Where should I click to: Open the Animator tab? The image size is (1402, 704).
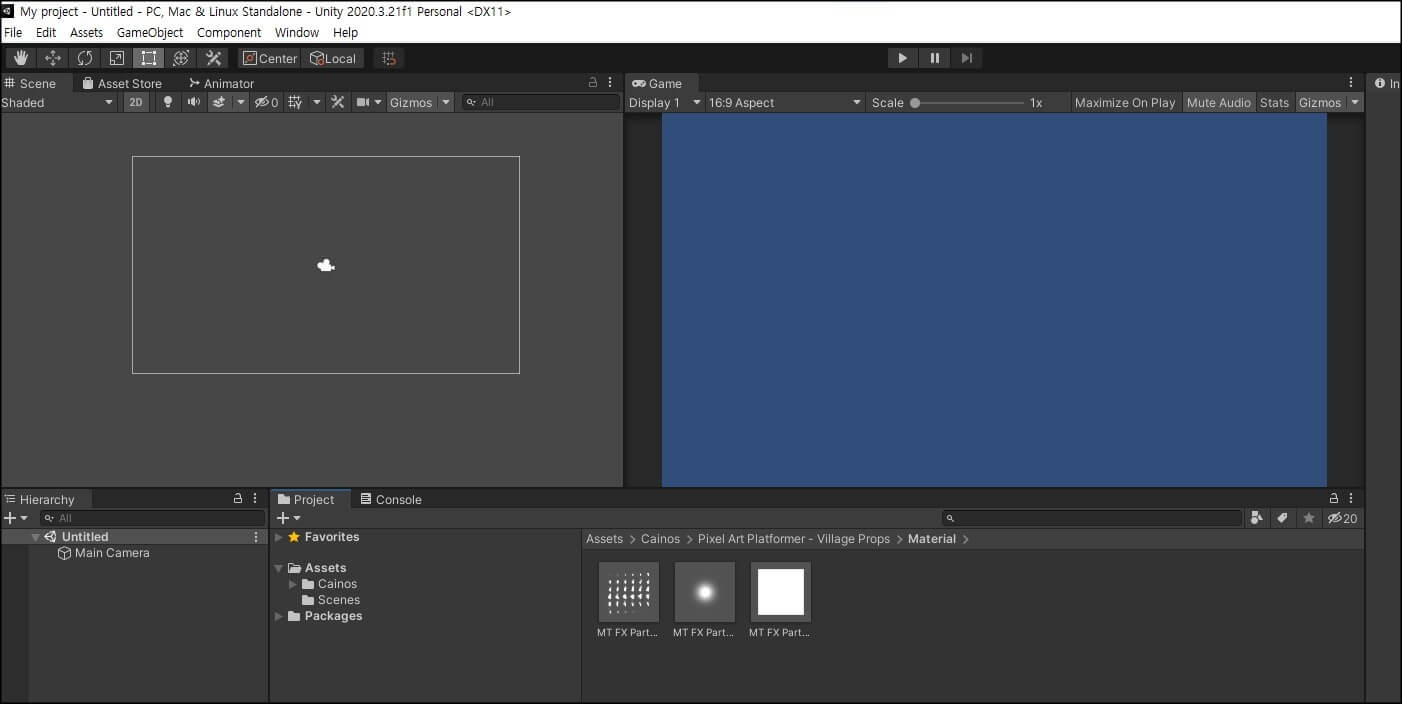[222, 83]
